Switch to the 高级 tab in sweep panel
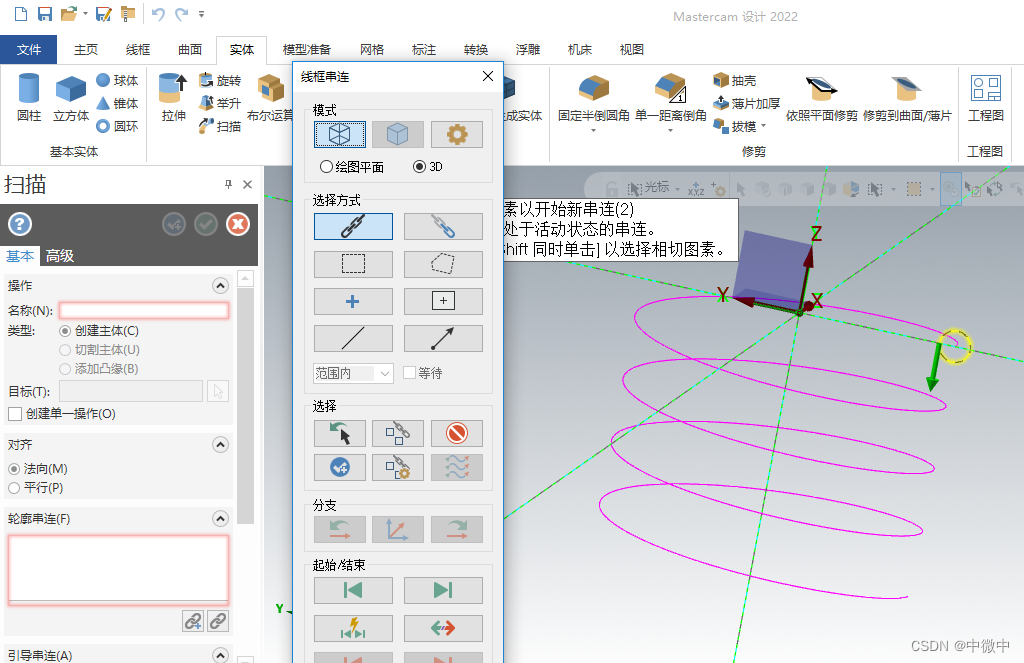Screen dimensions: 1024x663 coord(59,256)
